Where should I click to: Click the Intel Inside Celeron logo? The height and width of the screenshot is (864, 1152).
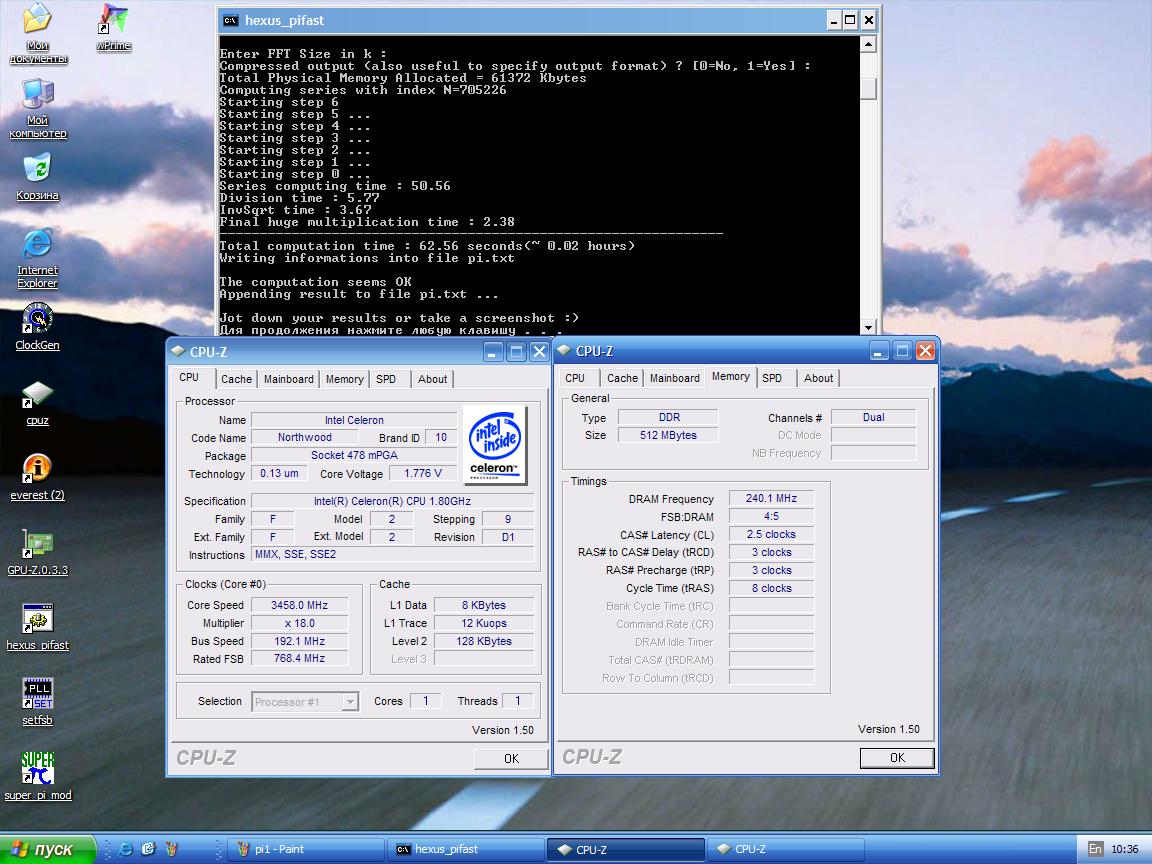coord(495,444)
